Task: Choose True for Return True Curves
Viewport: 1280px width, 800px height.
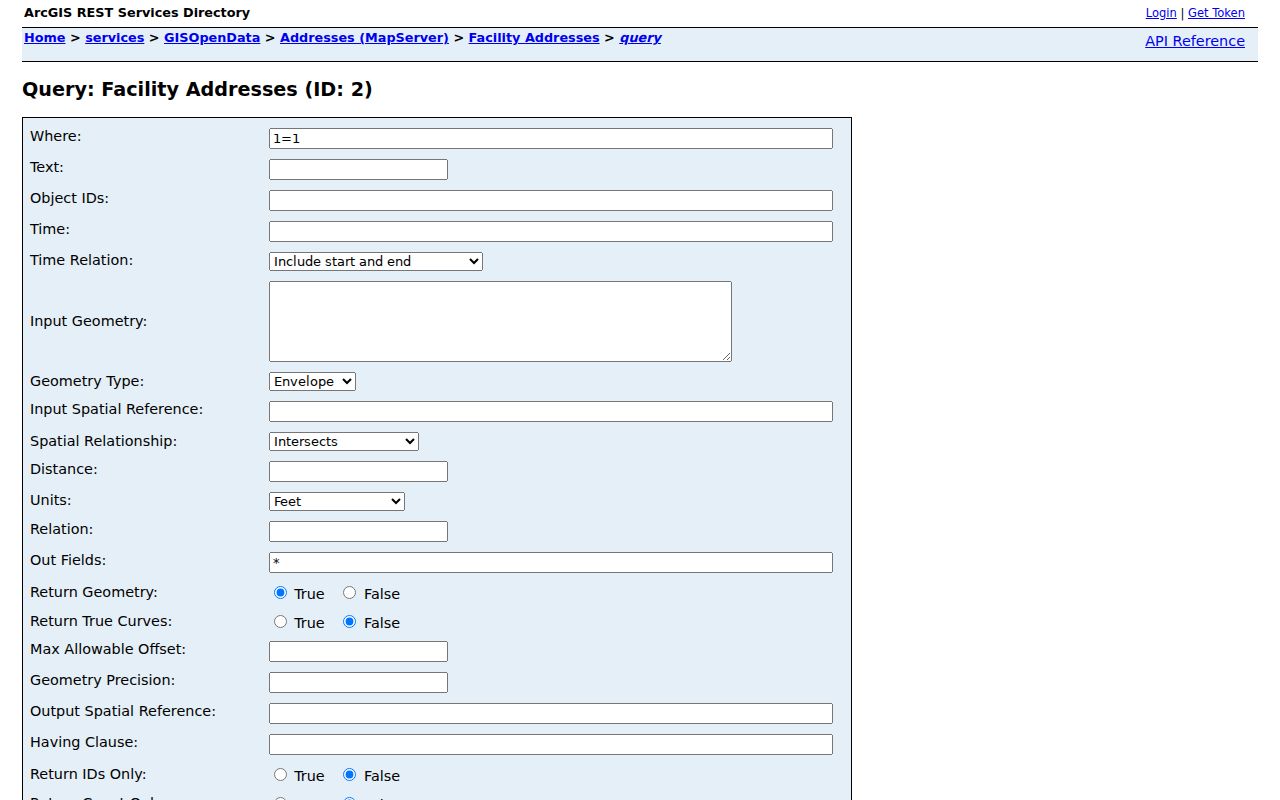Action: click(280, 622)
